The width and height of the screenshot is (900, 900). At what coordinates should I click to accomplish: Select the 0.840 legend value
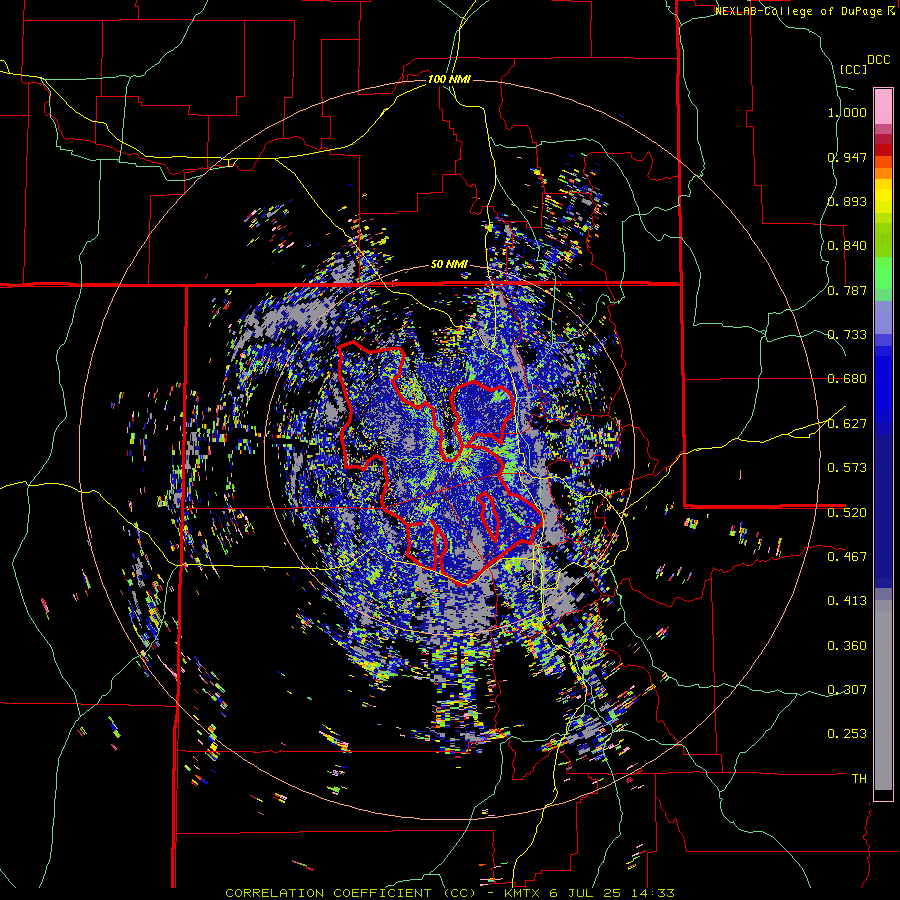click(847, 246)
